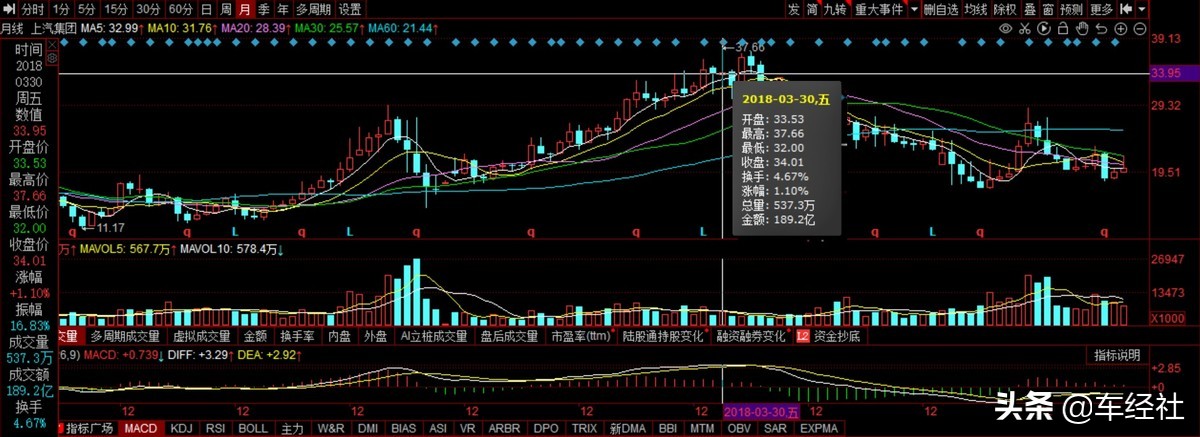This screenshot has height=437, width=1200.
Task: Click the replay play-circle icon
Action: click(1044, 29)
